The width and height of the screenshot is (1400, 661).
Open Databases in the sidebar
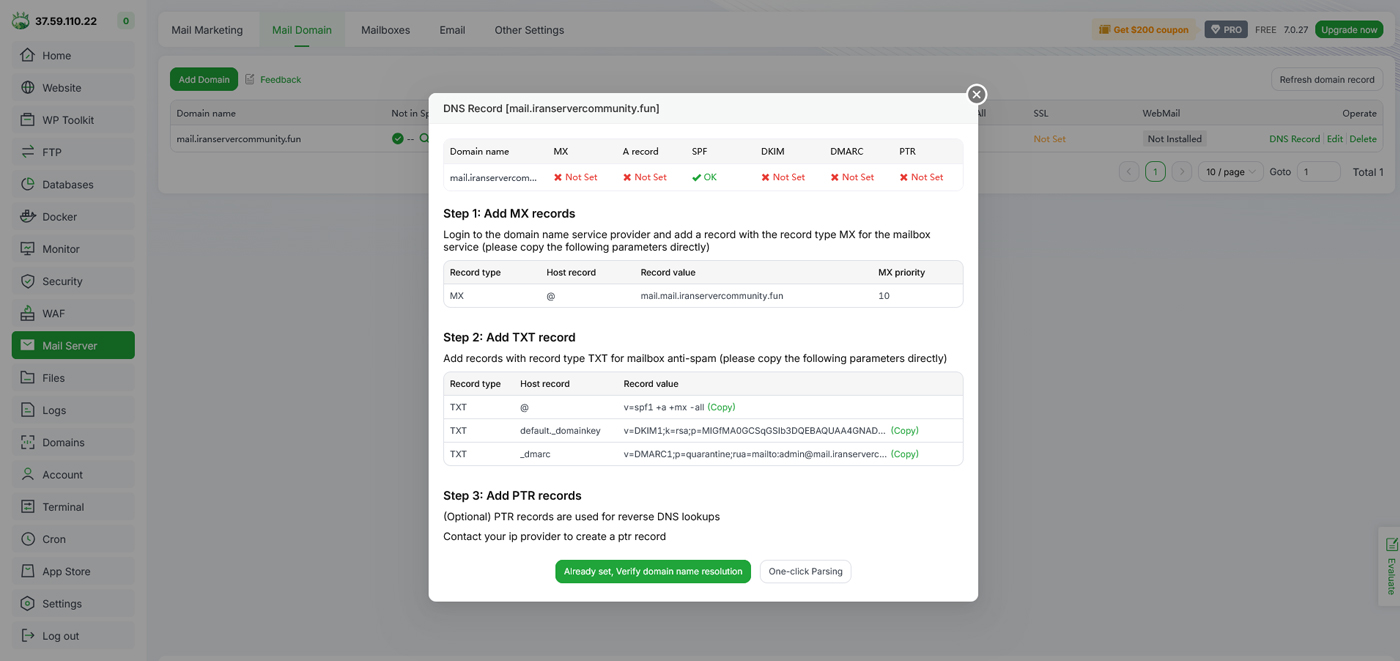(x=67, y=185)
